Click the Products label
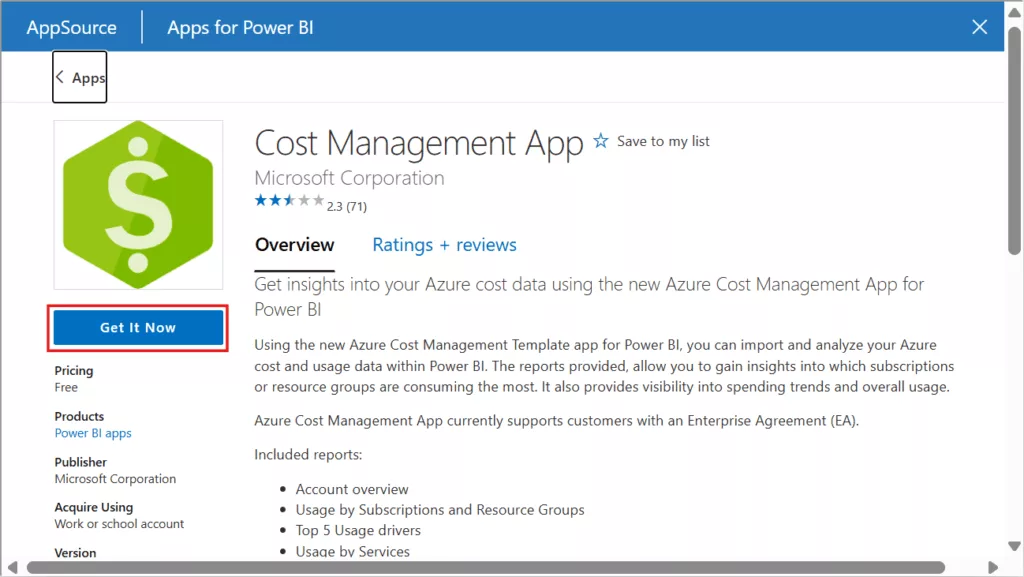The height and width of the screenshot is (577, 1024). pyautogui.click(x=79, y=416)
